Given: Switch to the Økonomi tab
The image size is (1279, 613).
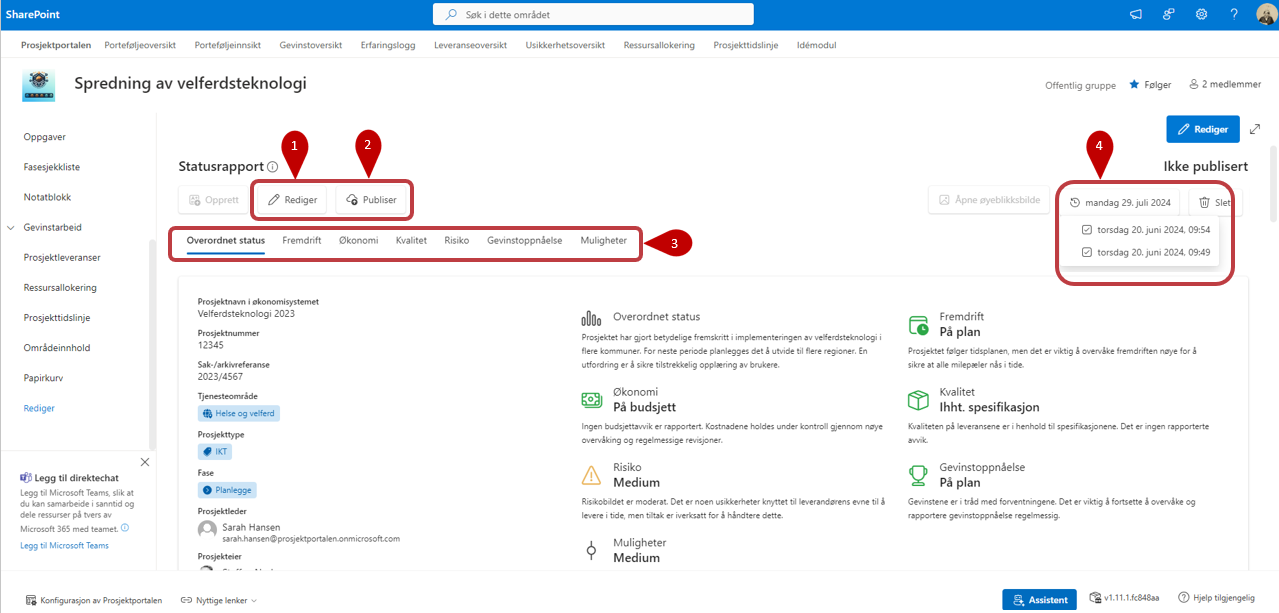Looking at the screenshot, I should coord(358,241).
